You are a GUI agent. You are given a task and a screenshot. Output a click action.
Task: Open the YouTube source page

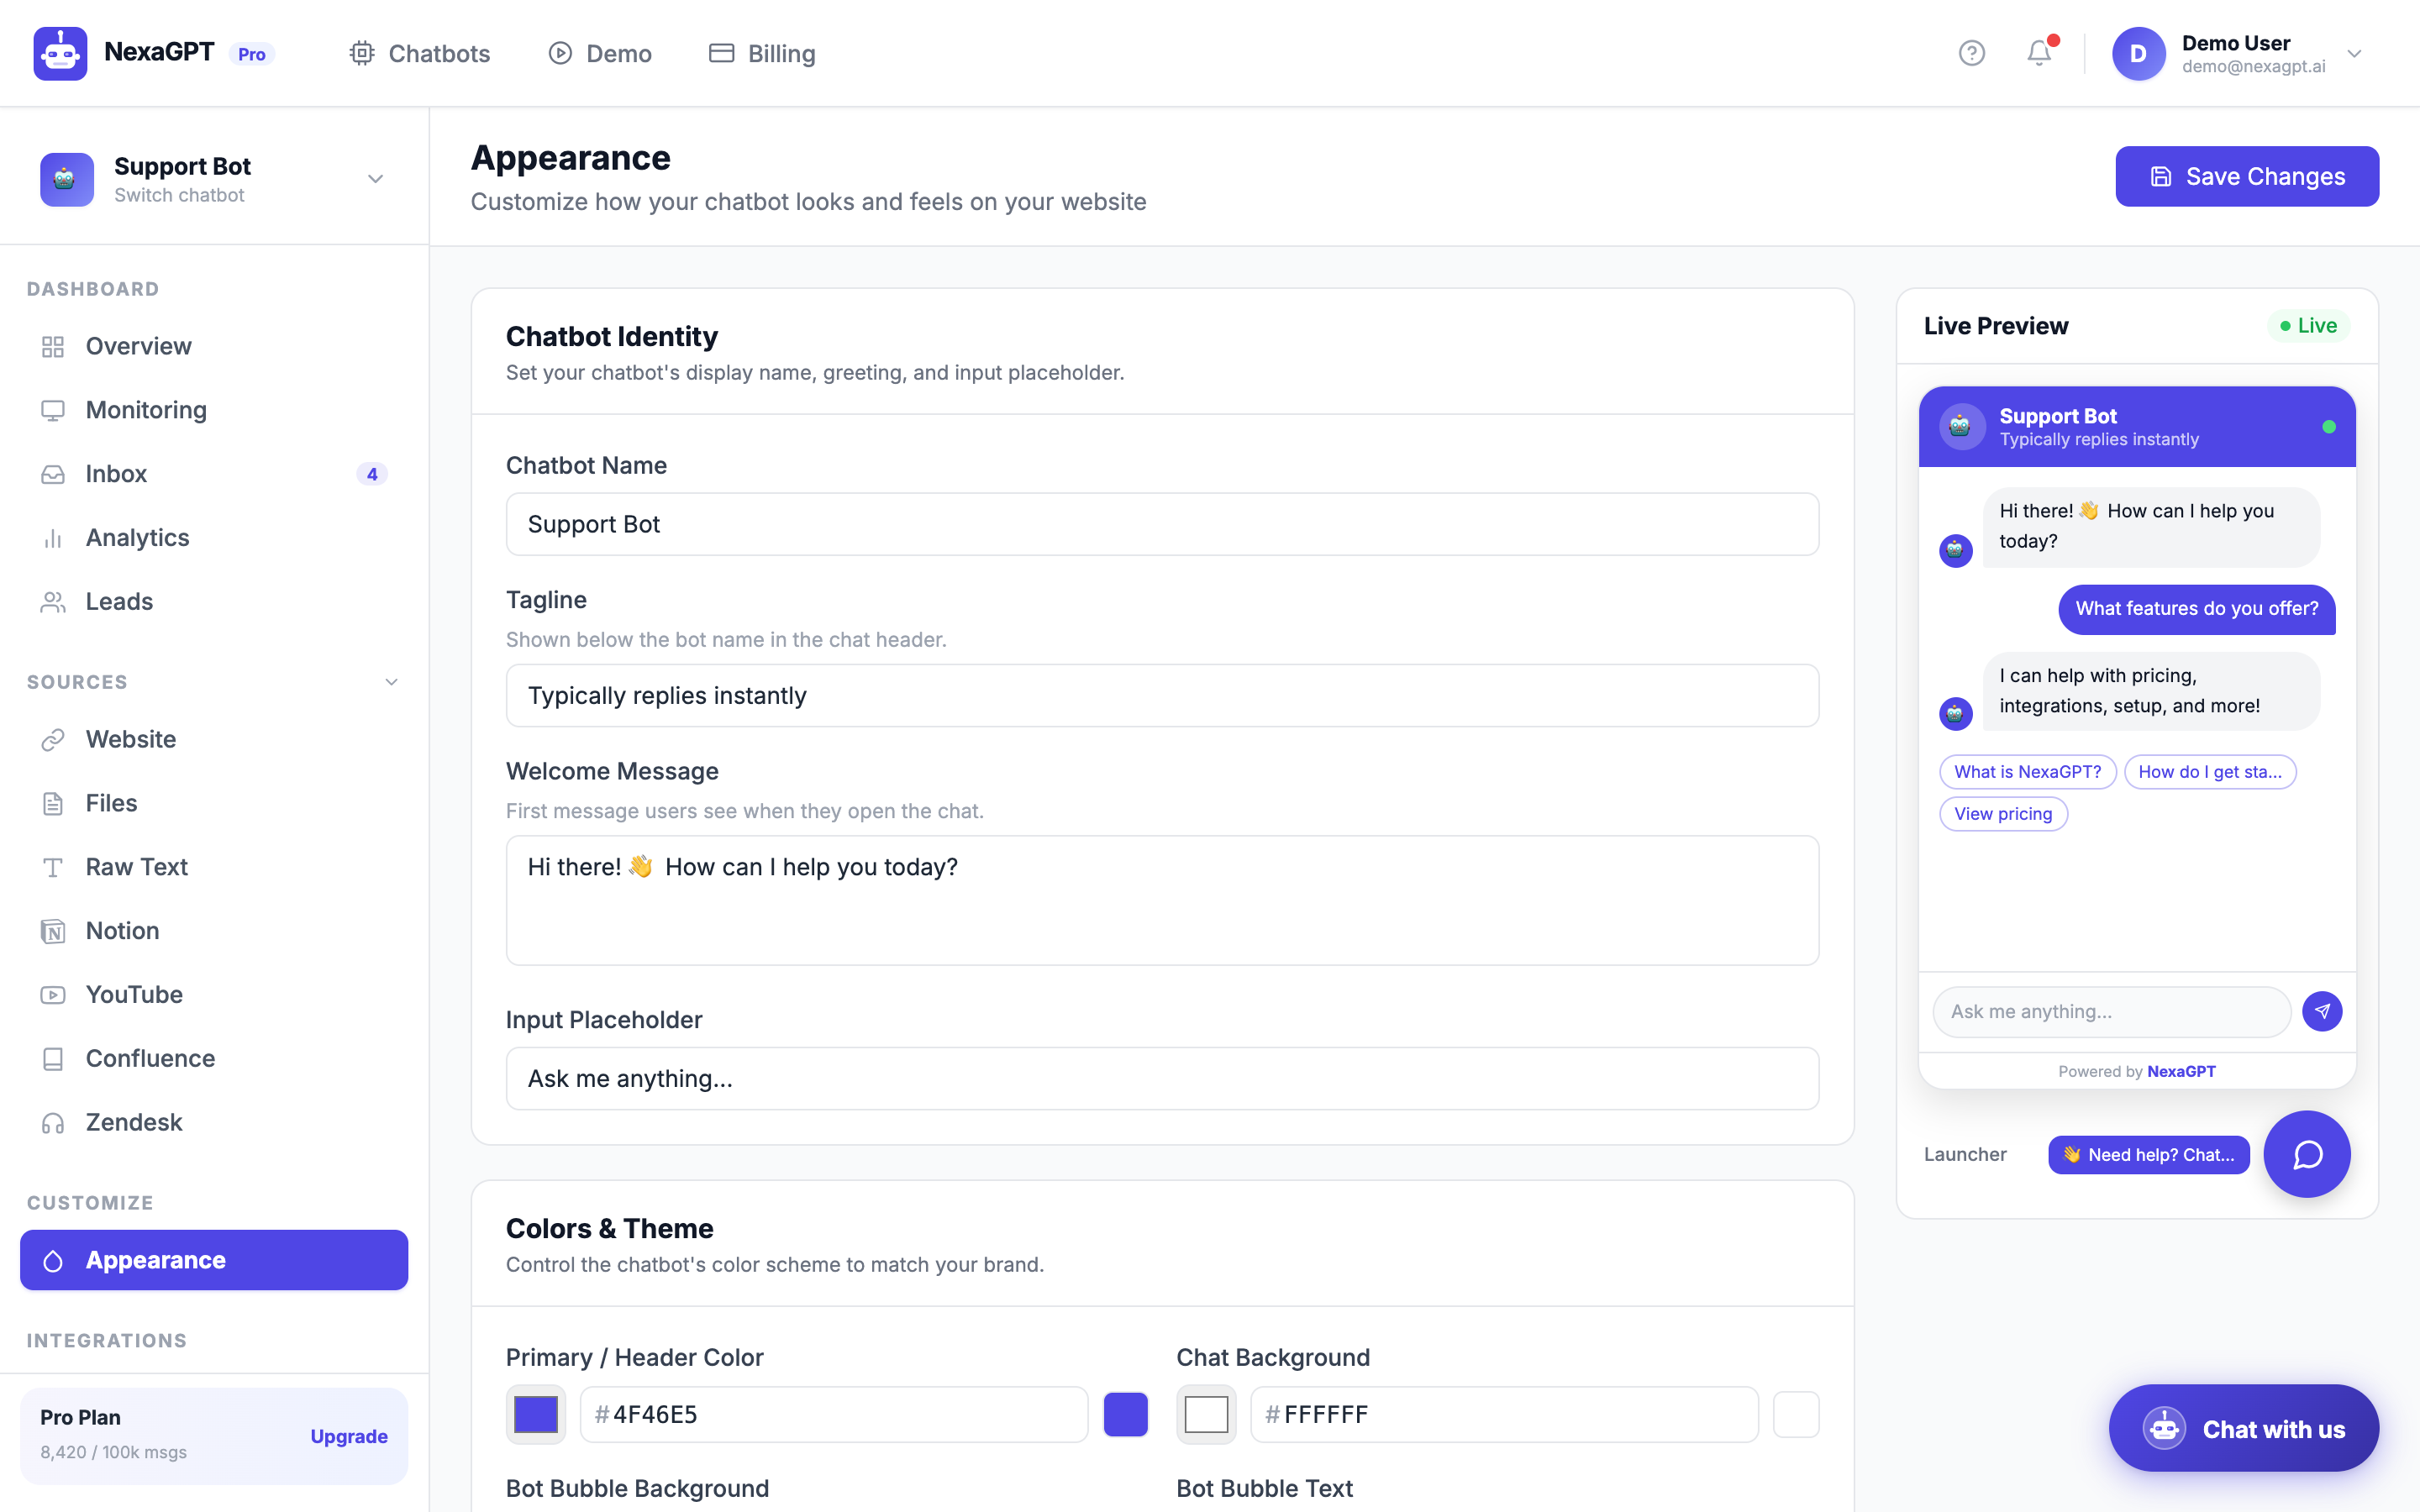tap(214, 995)
